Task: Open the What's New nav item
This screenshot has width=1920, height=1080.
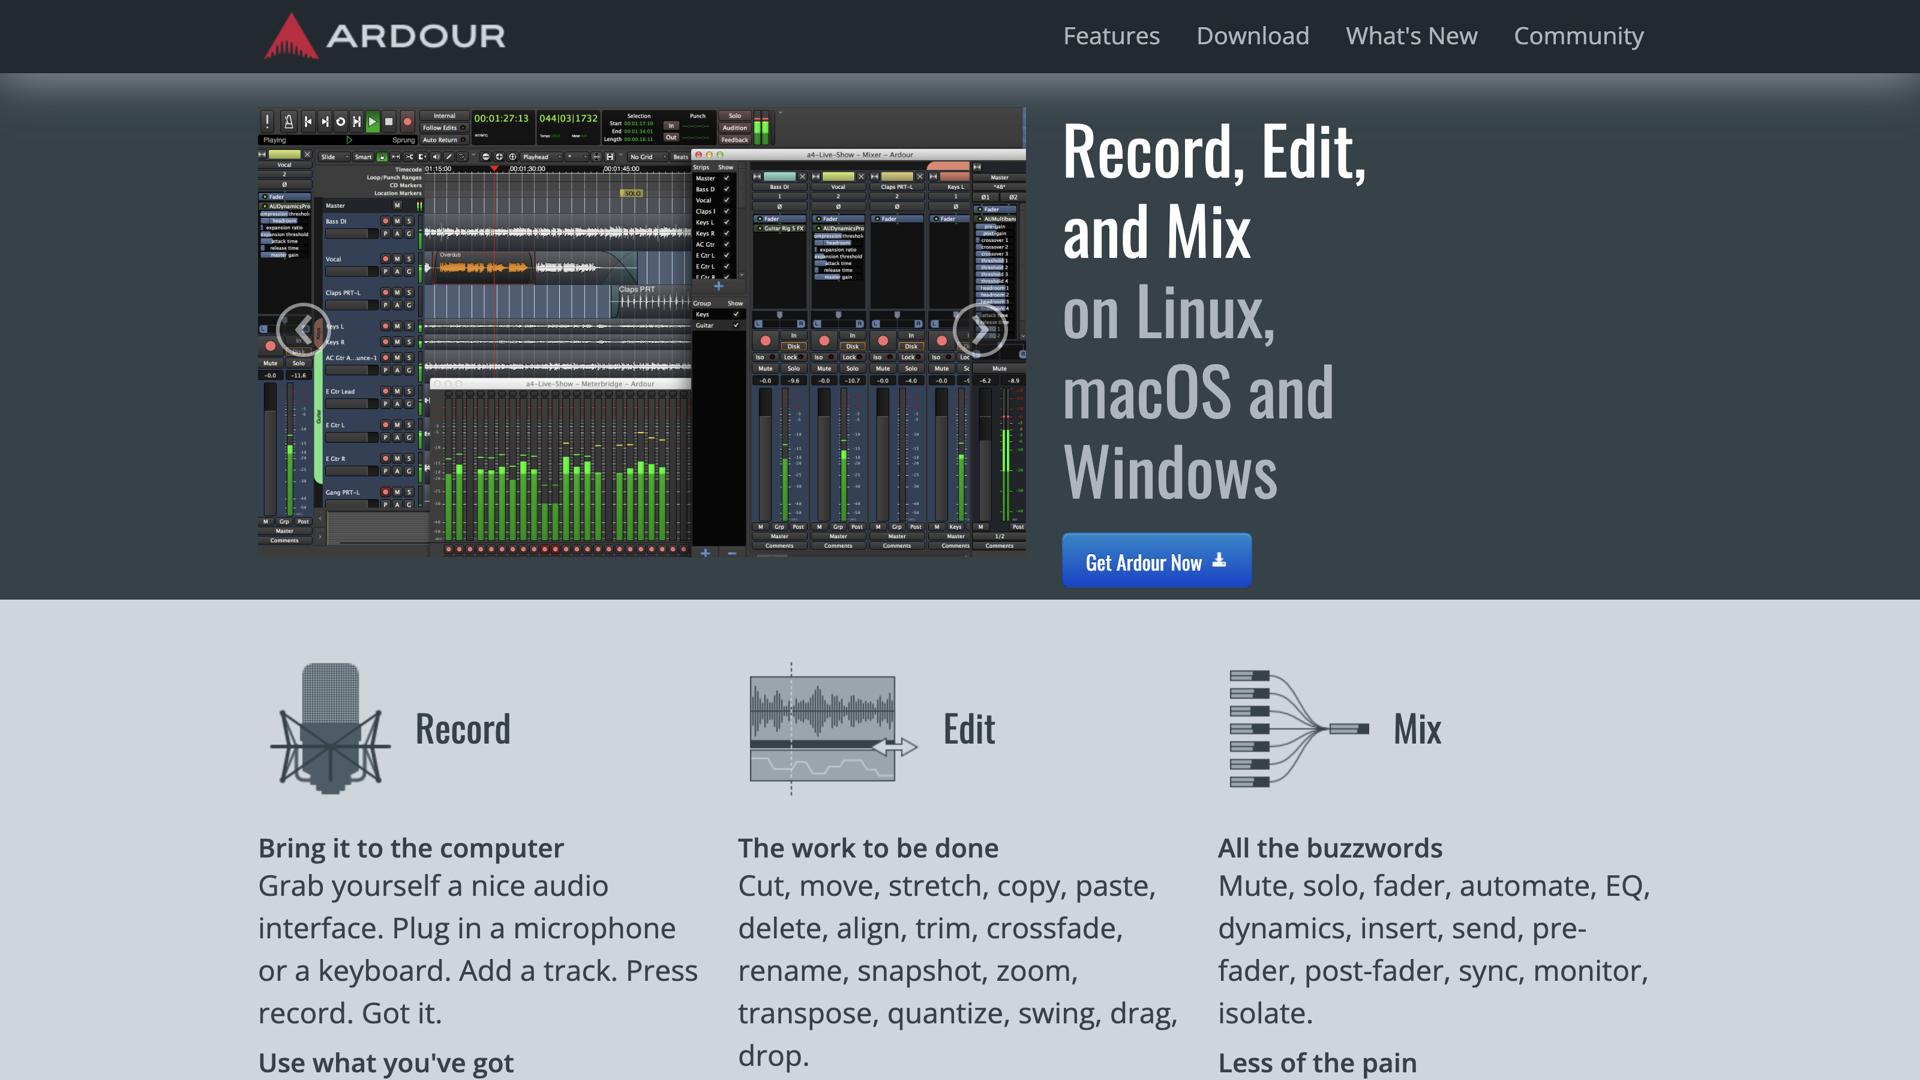Action: (x=1411, y=36)
